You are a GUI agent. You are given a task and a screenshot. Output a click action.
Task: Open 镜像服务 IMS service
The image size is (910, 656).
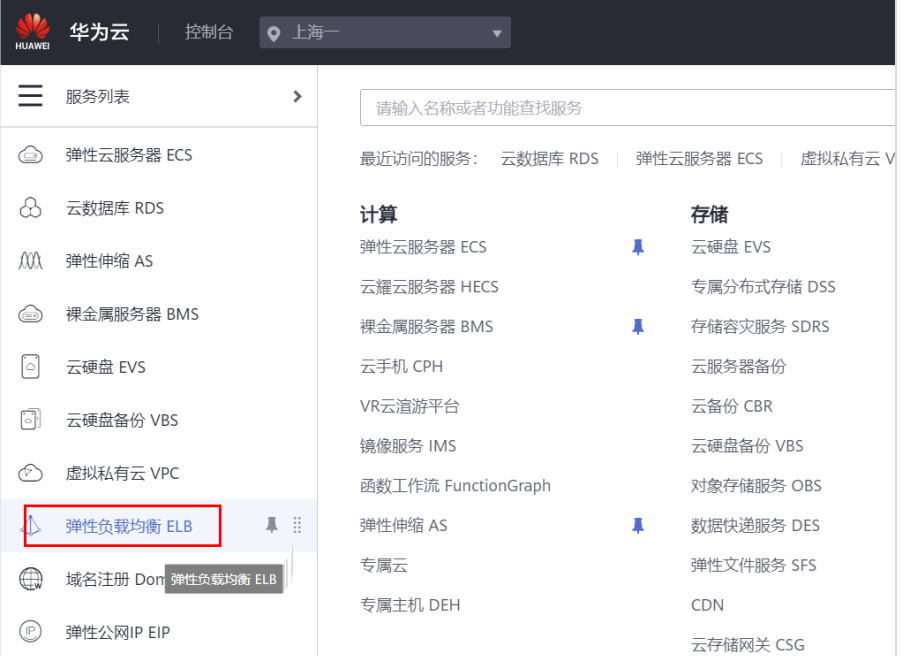click(408, 446)
